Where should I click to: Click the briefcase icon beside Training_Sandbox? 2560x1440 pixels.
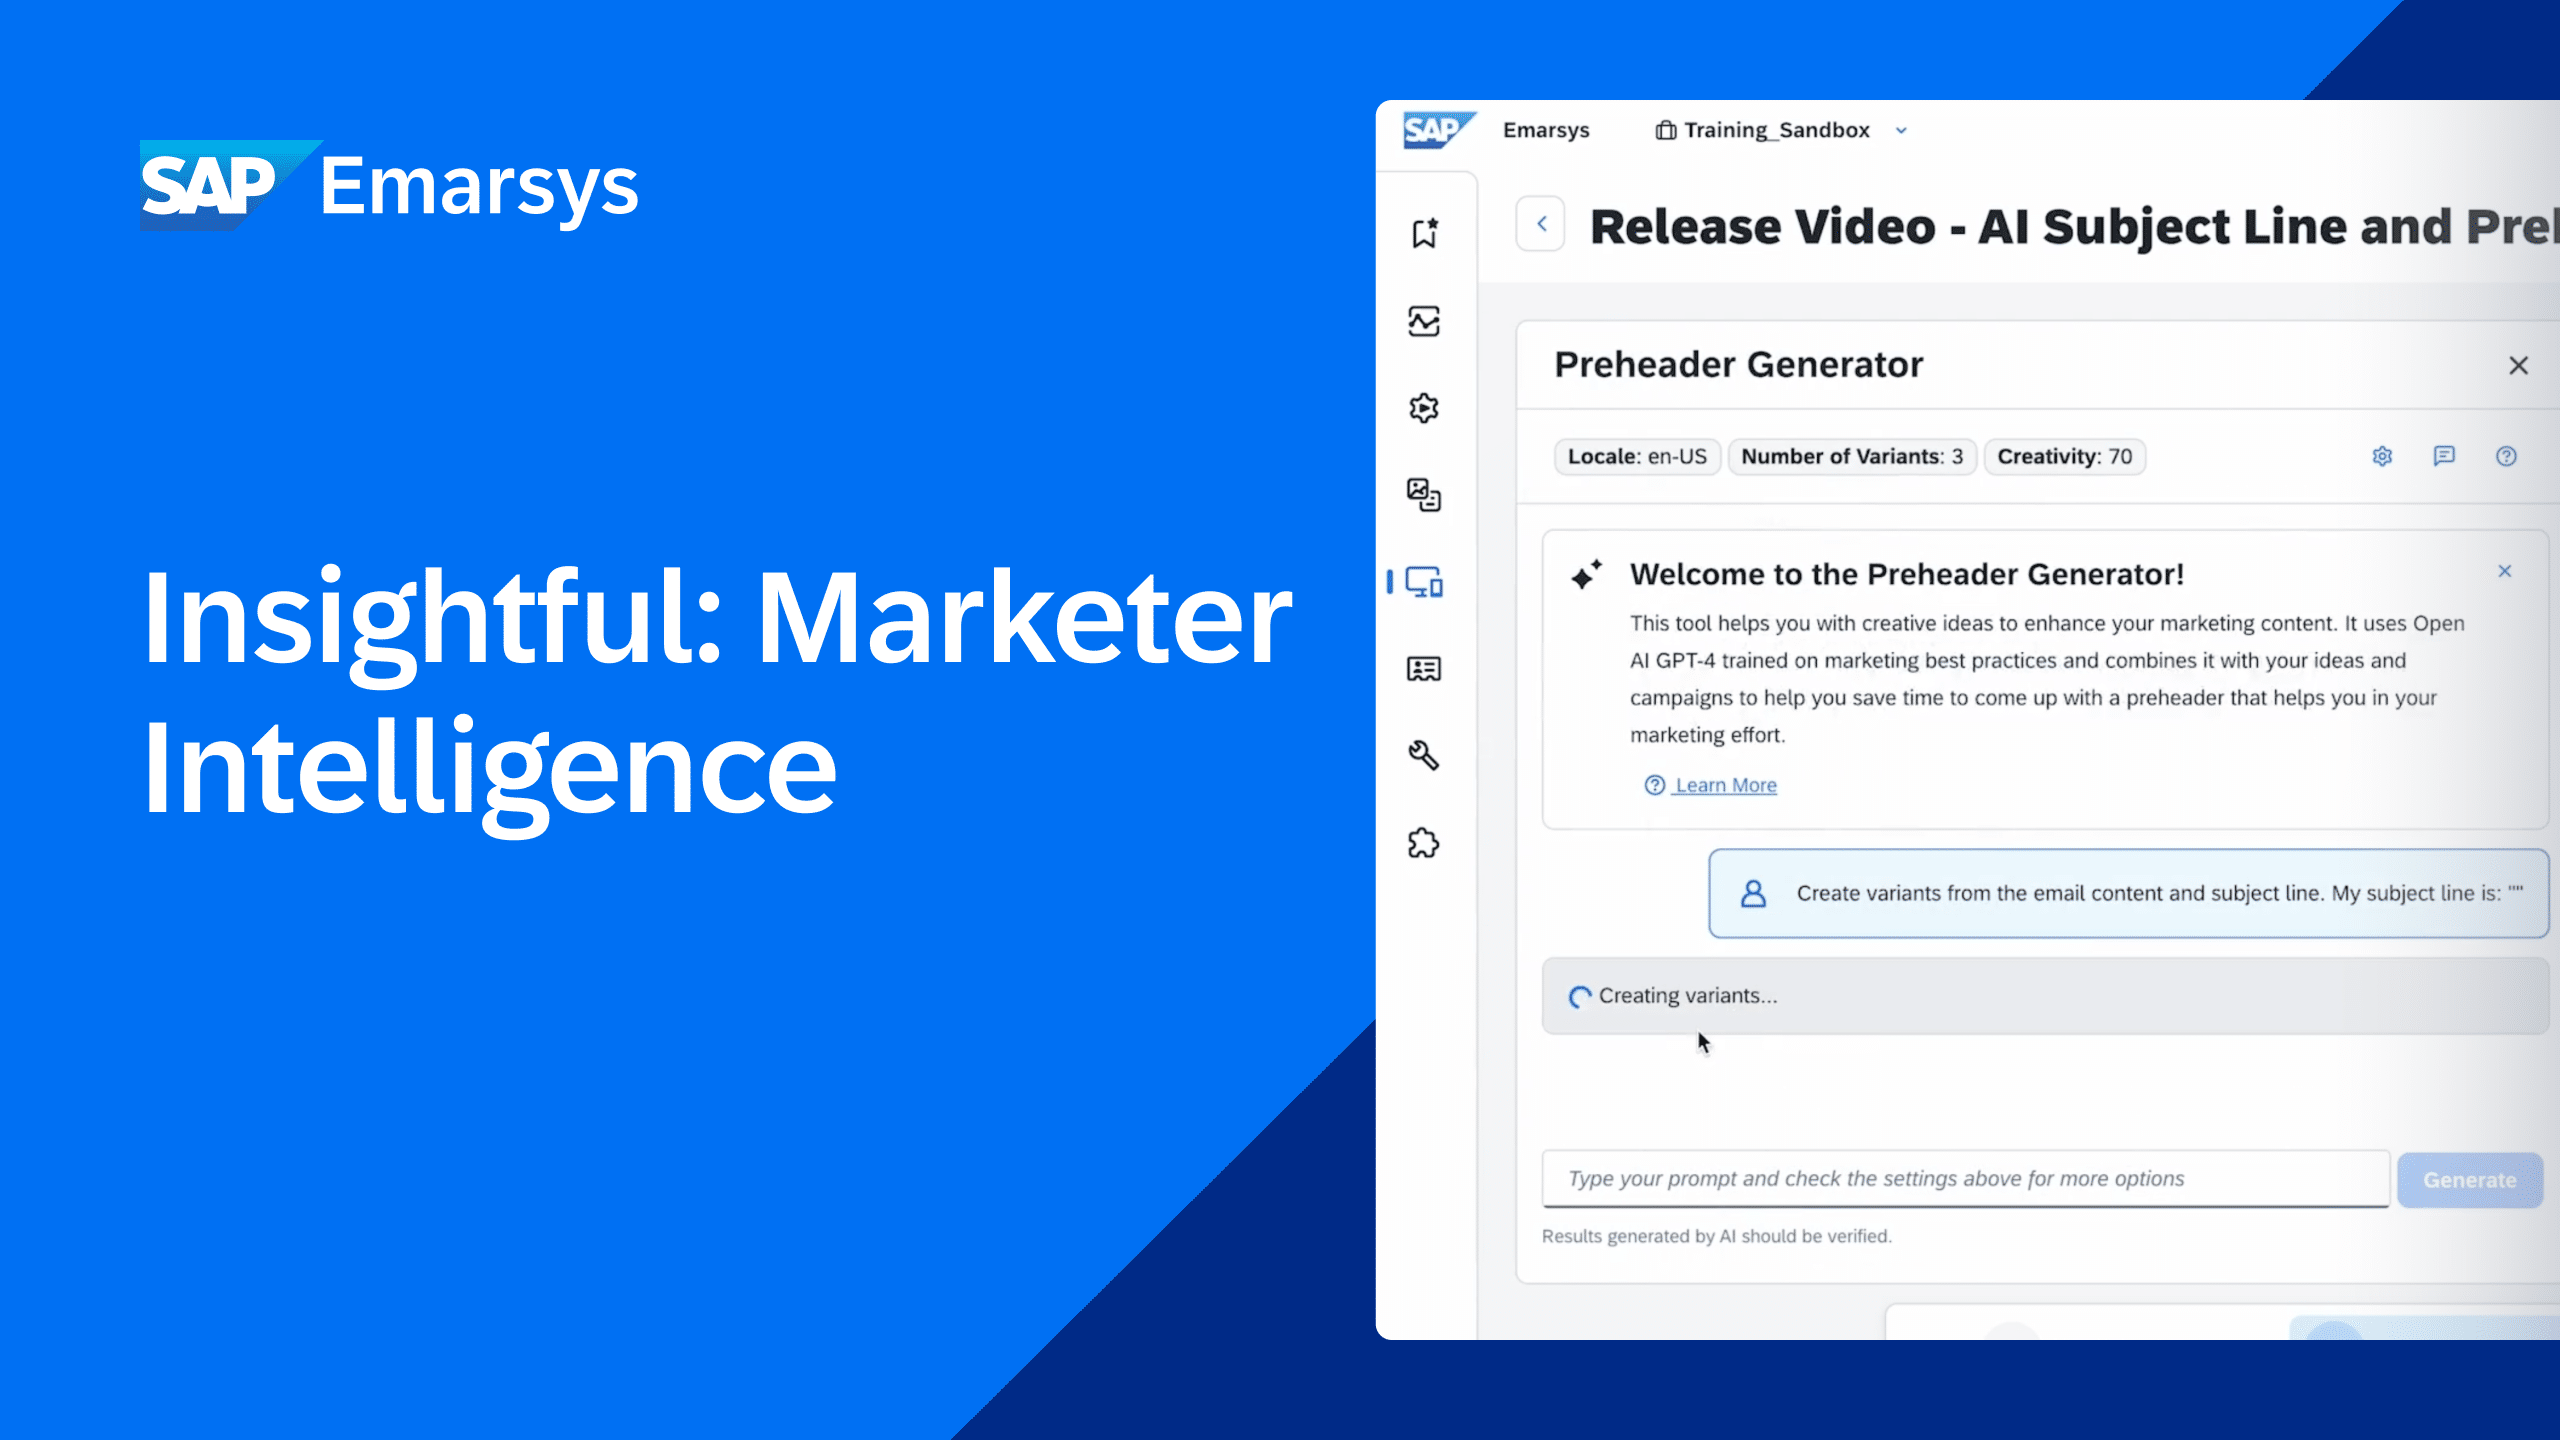pos(1666,130)
